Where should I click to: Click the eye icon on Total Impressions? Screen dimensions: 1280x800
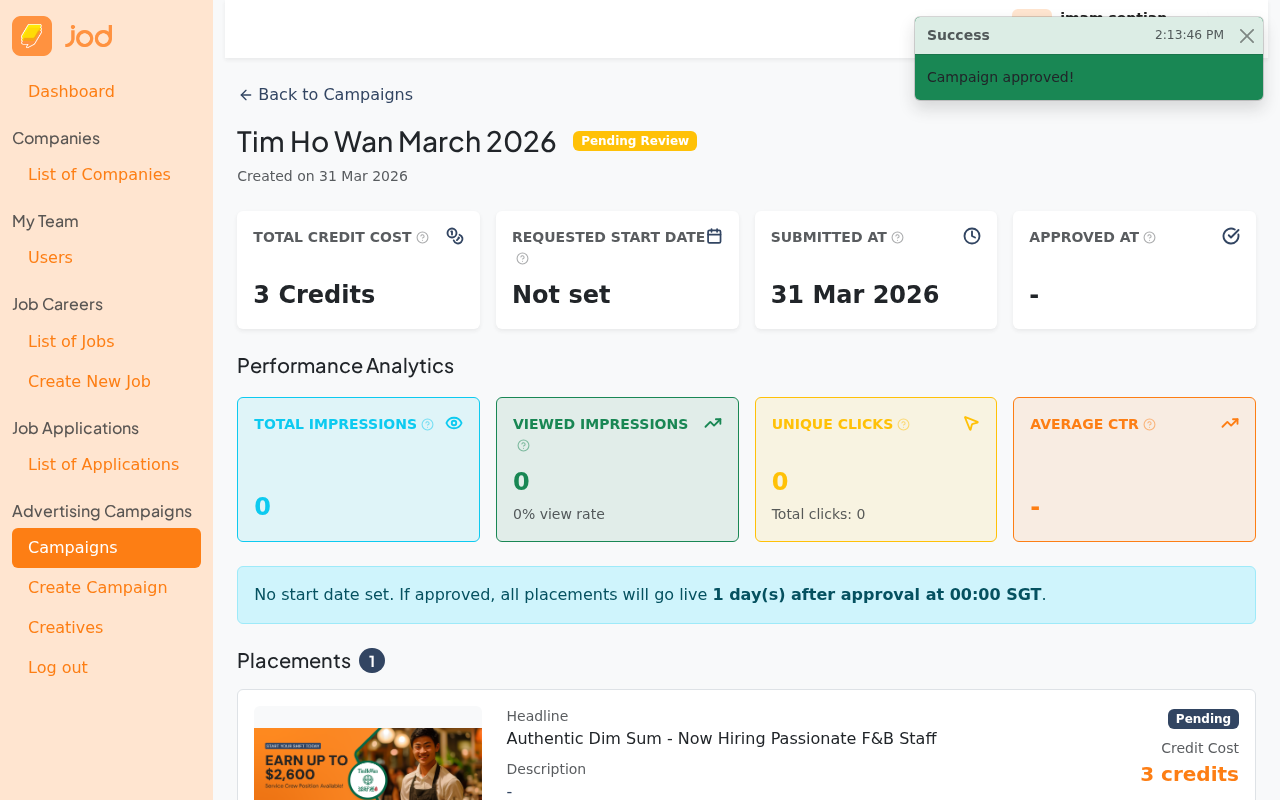454,423
